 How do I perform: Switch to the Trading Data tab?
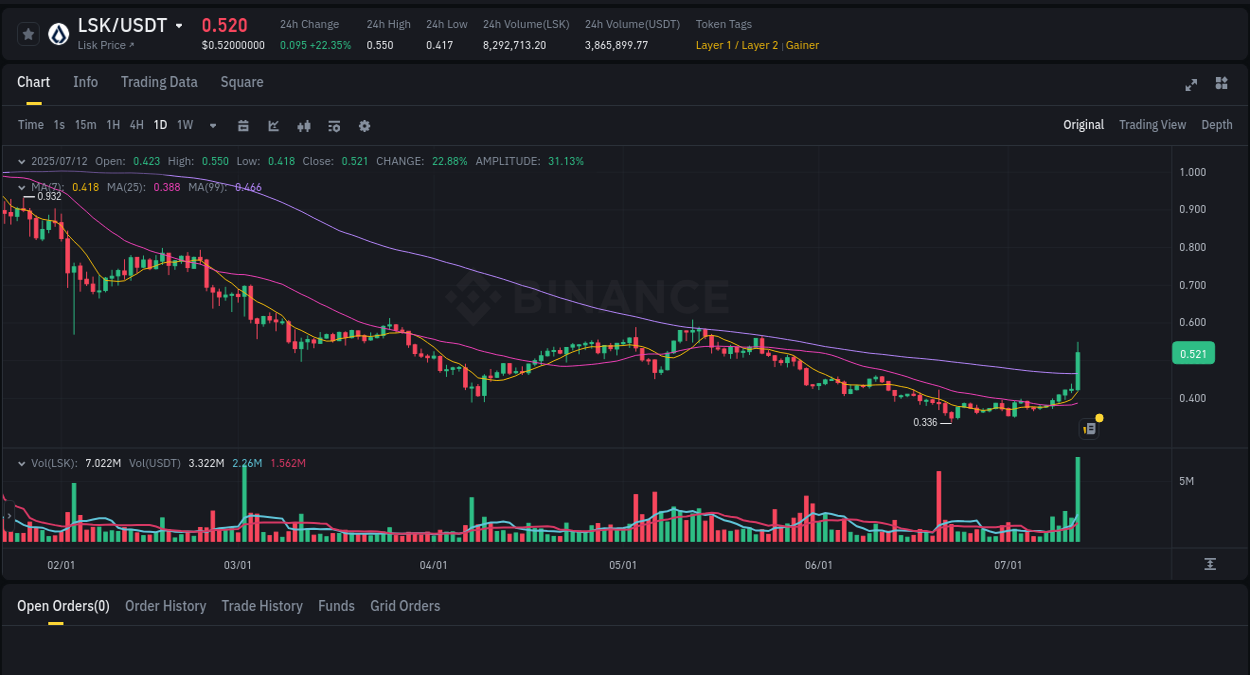pyautogui.click(x=159, y=82)
